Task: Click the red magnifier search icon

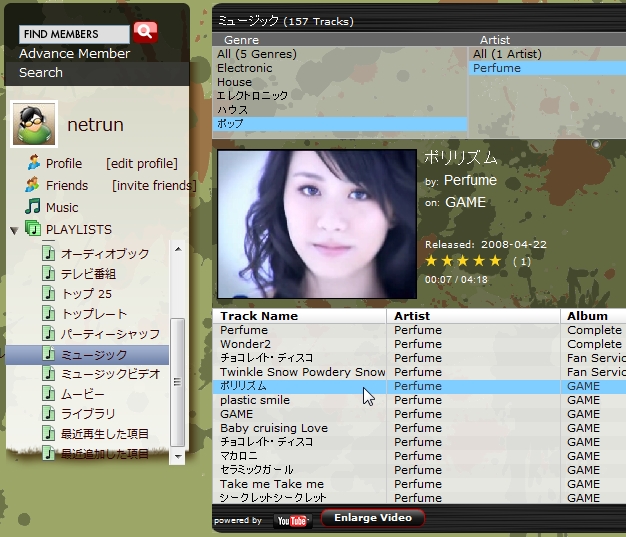Action: [x=145, y=32]
